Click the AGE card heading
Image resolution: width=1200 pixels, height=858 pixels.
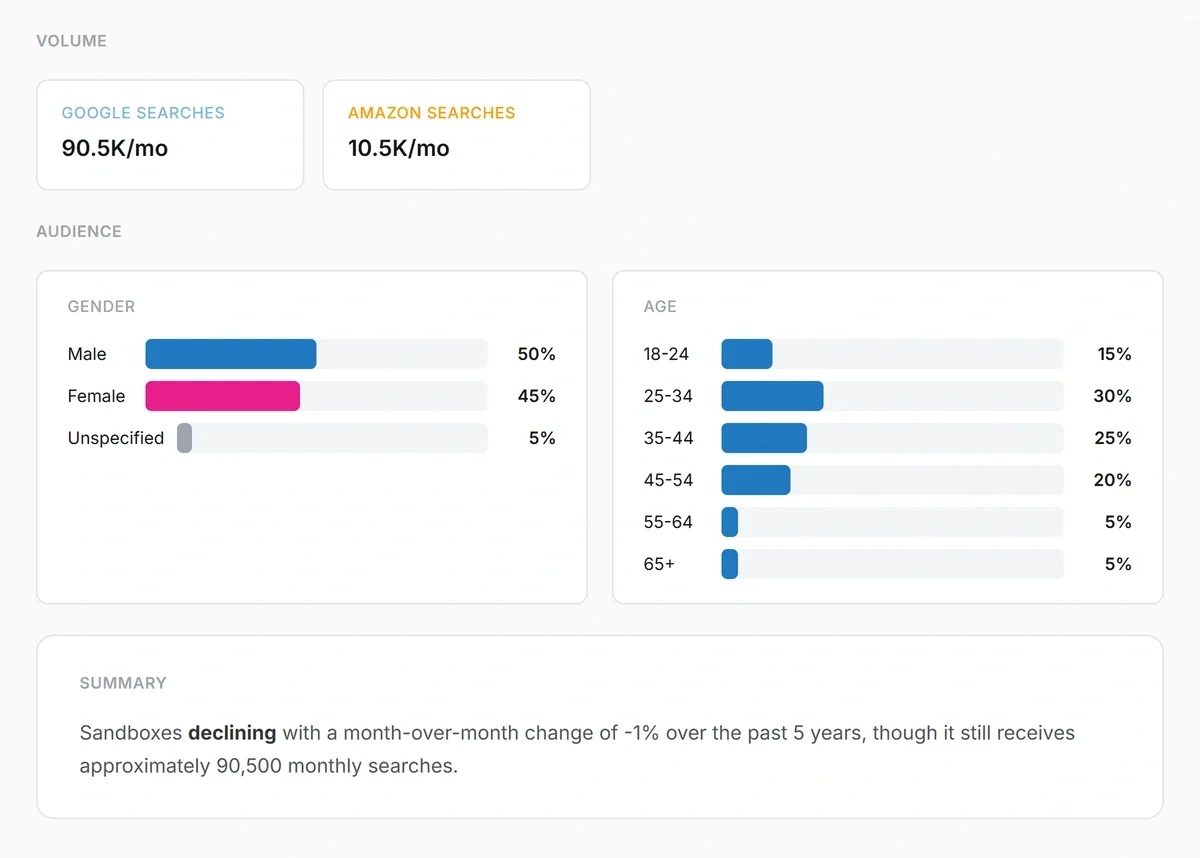click(x=660, y=307)
